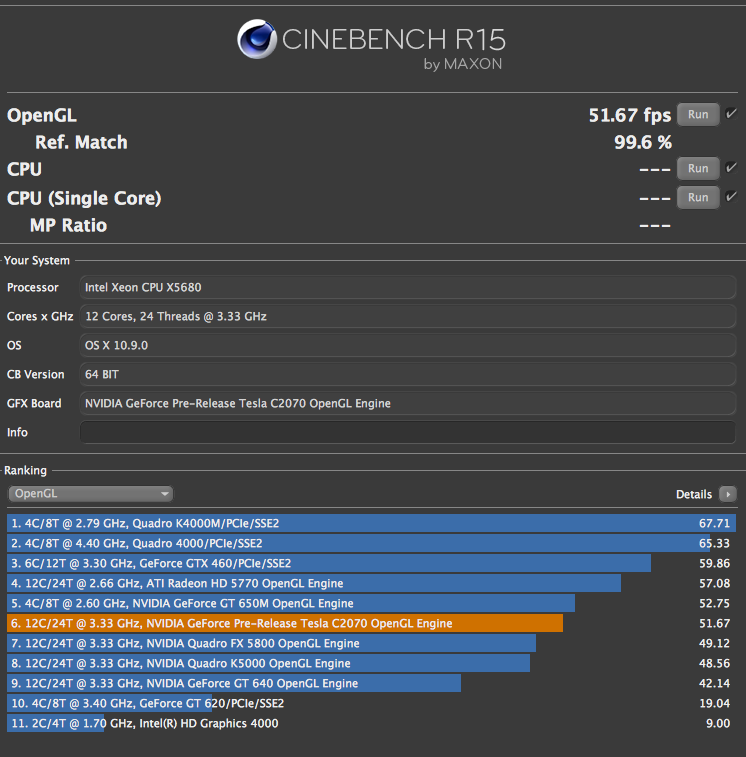Screen dimensions: 746x757
Task: Select ranking row Quadro 4000/PCIe/SSE2
Action: coord(371,543)
